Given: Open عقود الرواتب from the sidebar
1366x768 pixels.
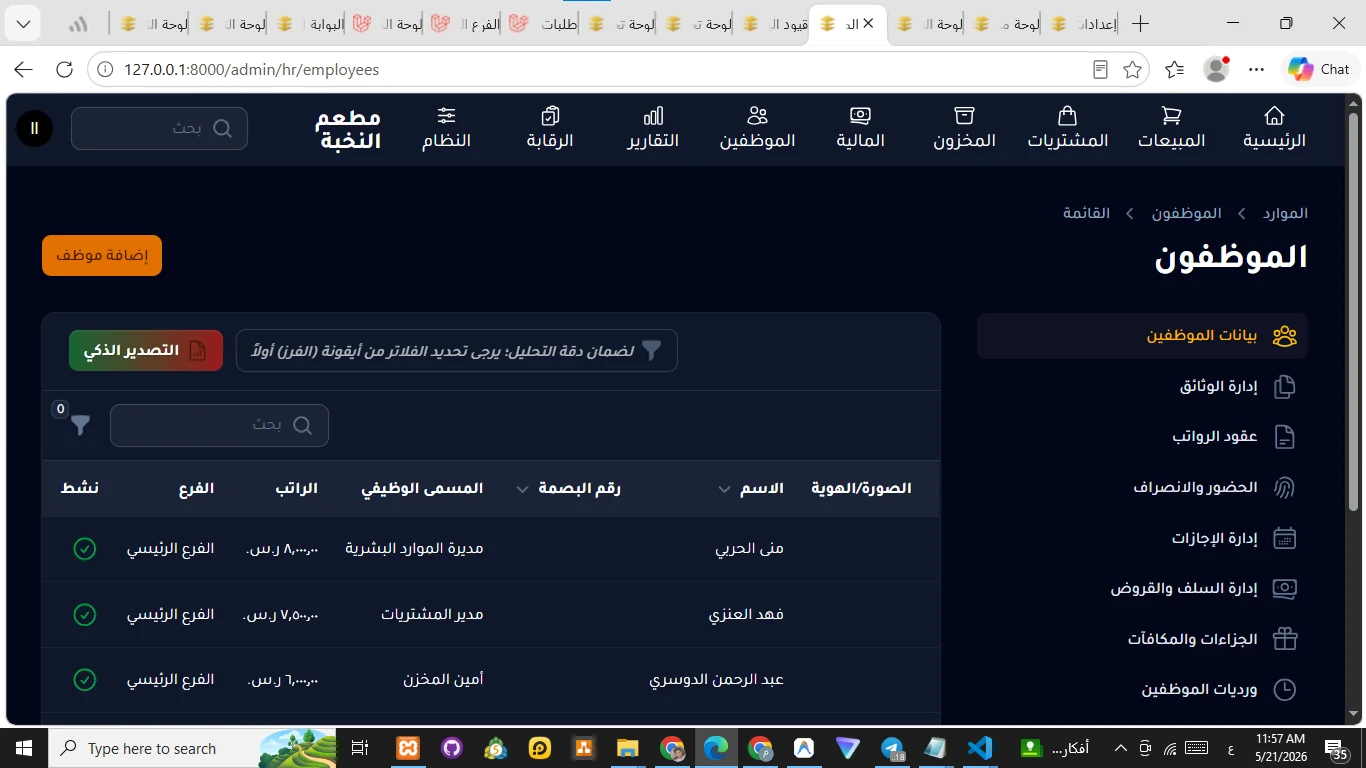Looking at the screenshot, I should (1142, 437).
